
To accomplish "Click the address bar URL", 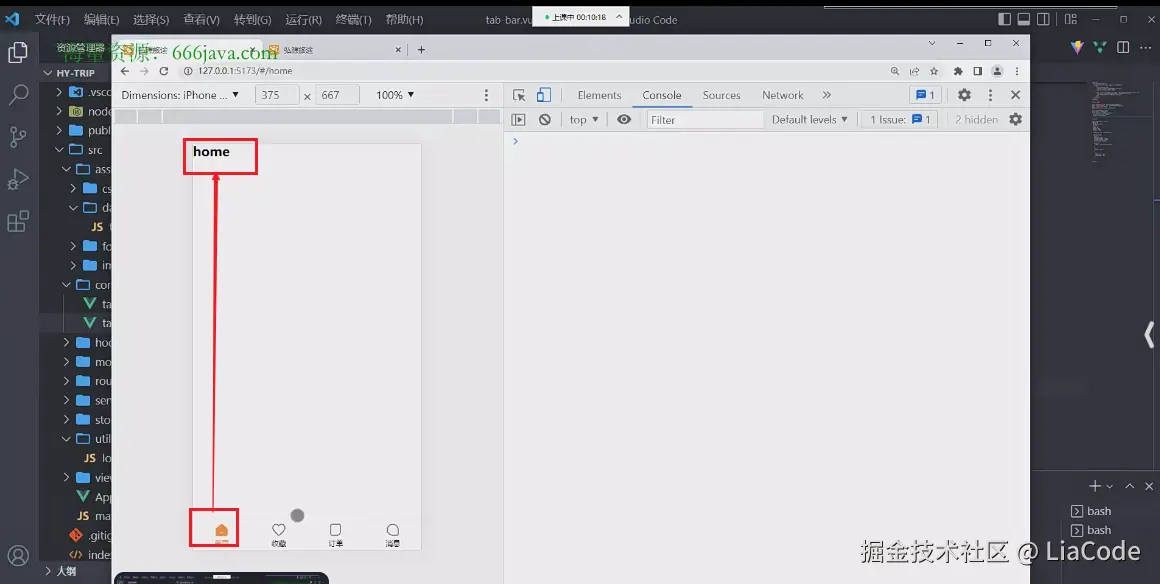I will (245, 71).
